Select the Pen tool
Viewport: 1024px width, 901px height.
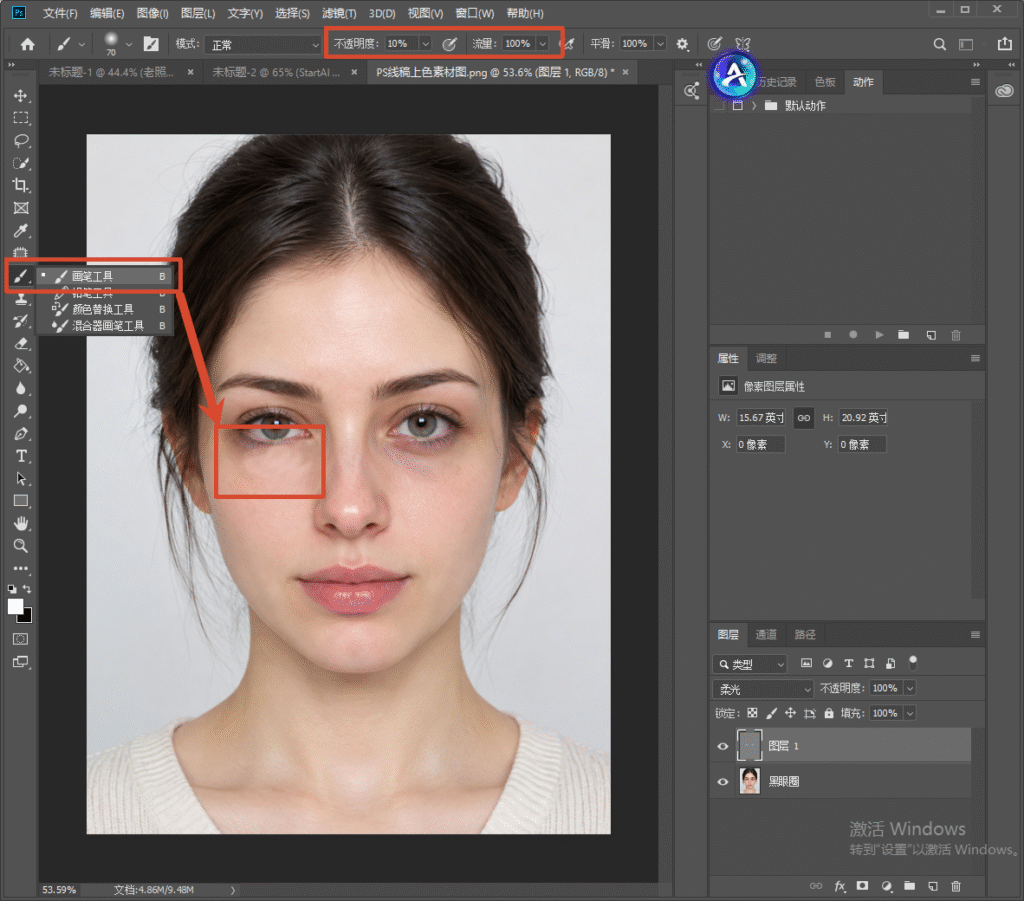[21, 434]
